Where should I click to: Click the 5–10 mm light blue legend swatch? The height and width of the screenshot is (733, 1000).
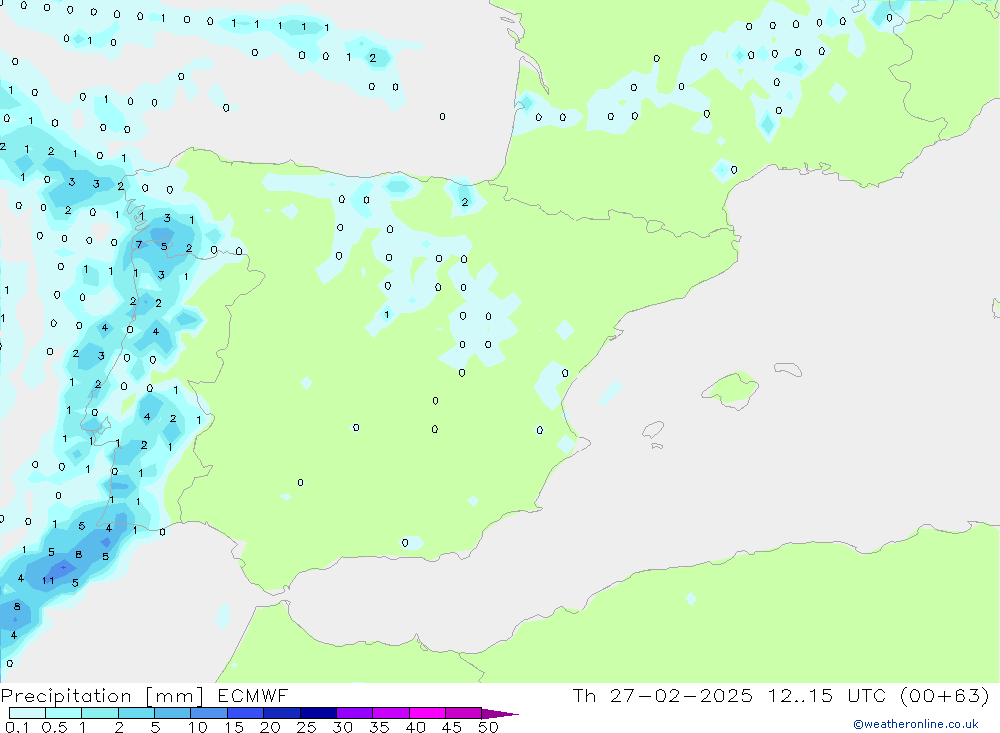[x=173, y=713]
